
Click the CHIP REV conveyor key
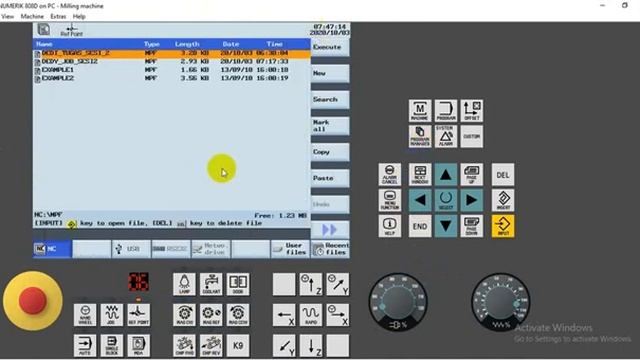pyautogui.click(x=211, y=345)
